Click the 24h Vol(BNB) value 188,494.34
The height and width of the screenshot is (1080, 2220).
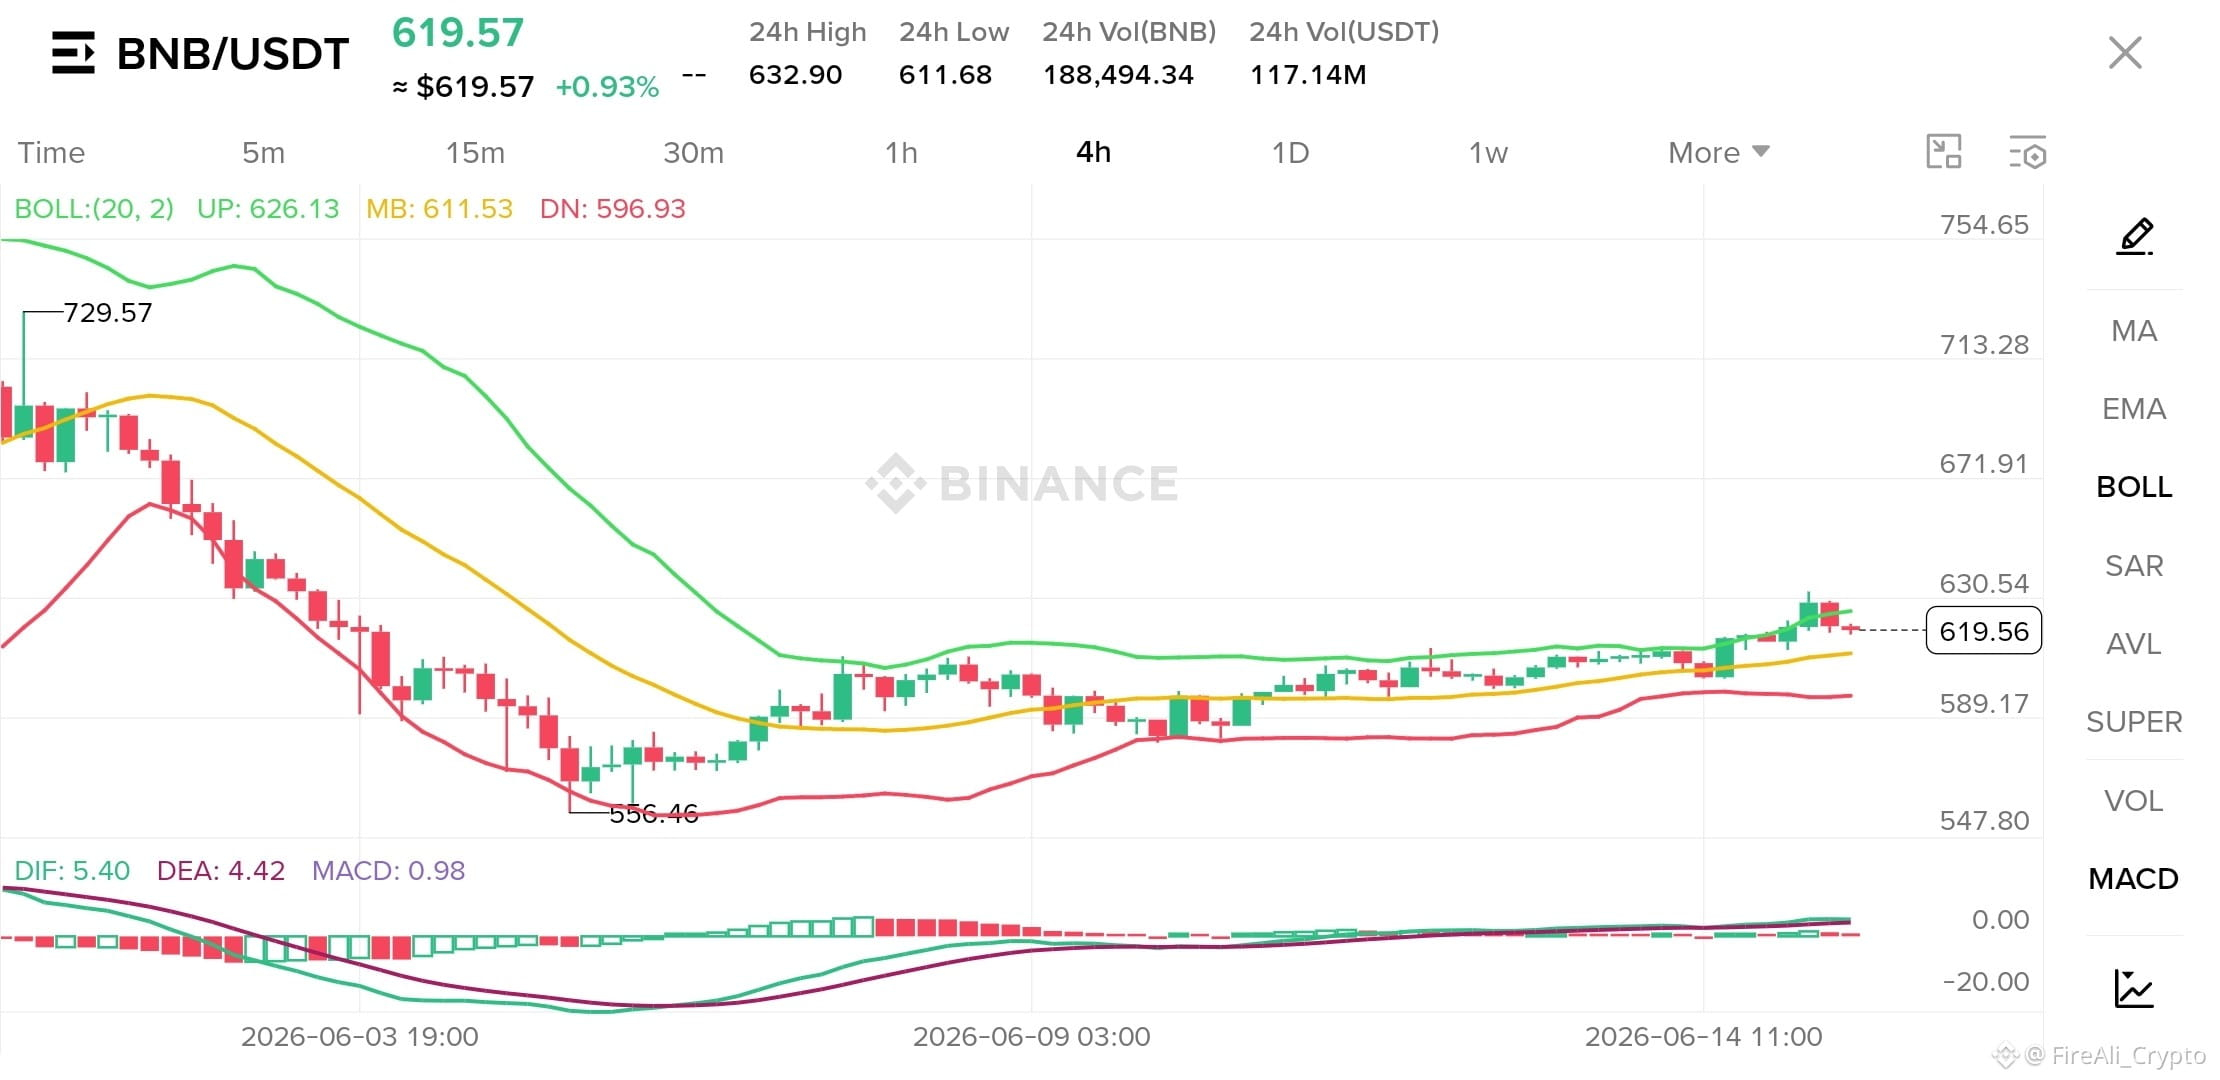tap(1118, 75)
